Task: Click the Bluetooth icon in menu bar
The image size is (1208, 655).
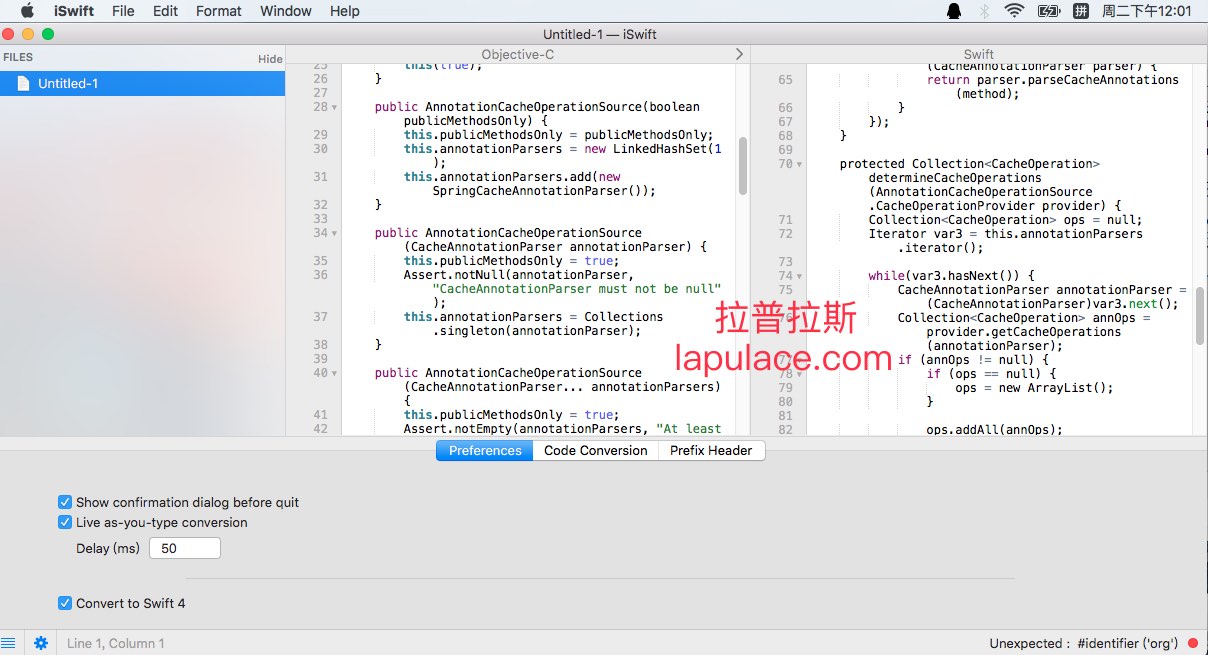Action: point(984,11)
